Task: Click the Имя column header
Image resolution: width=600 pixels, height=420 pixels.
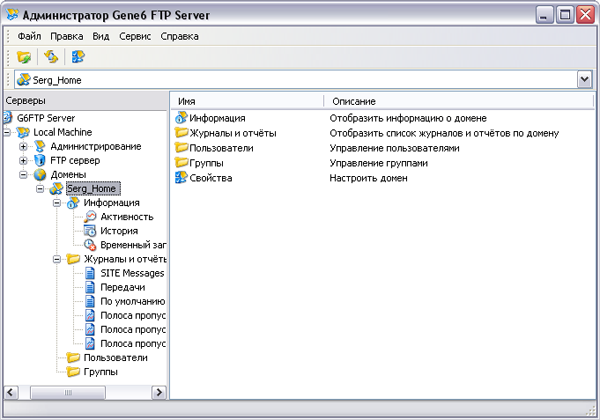Action: [247, 101]
